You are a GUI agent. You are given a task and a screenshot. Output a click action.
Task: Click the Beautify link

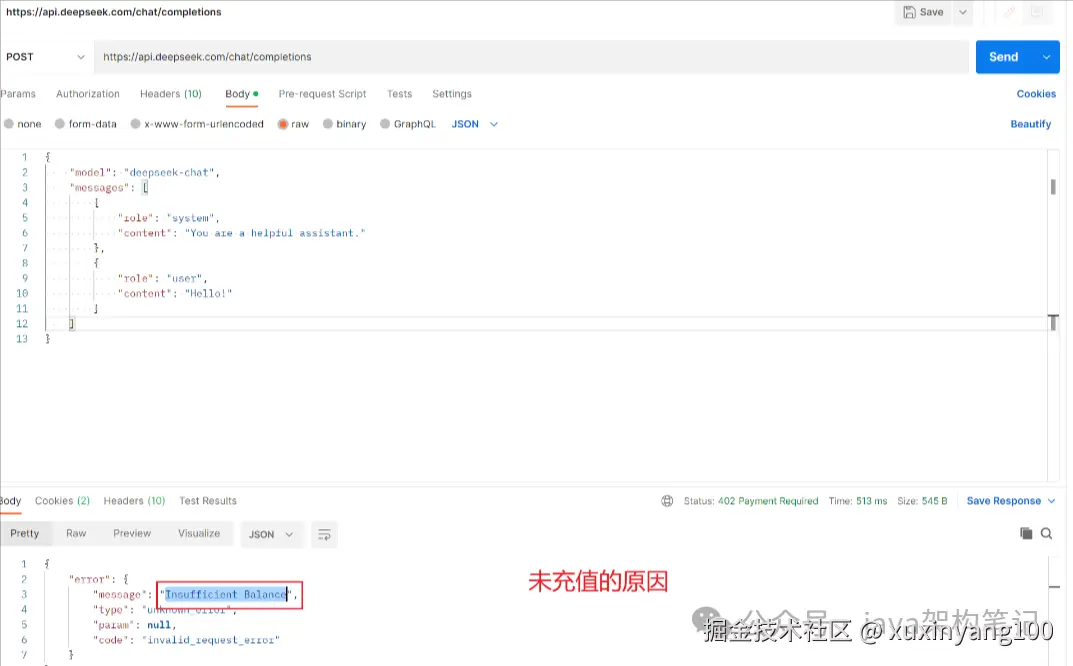tap(1031, 124)
